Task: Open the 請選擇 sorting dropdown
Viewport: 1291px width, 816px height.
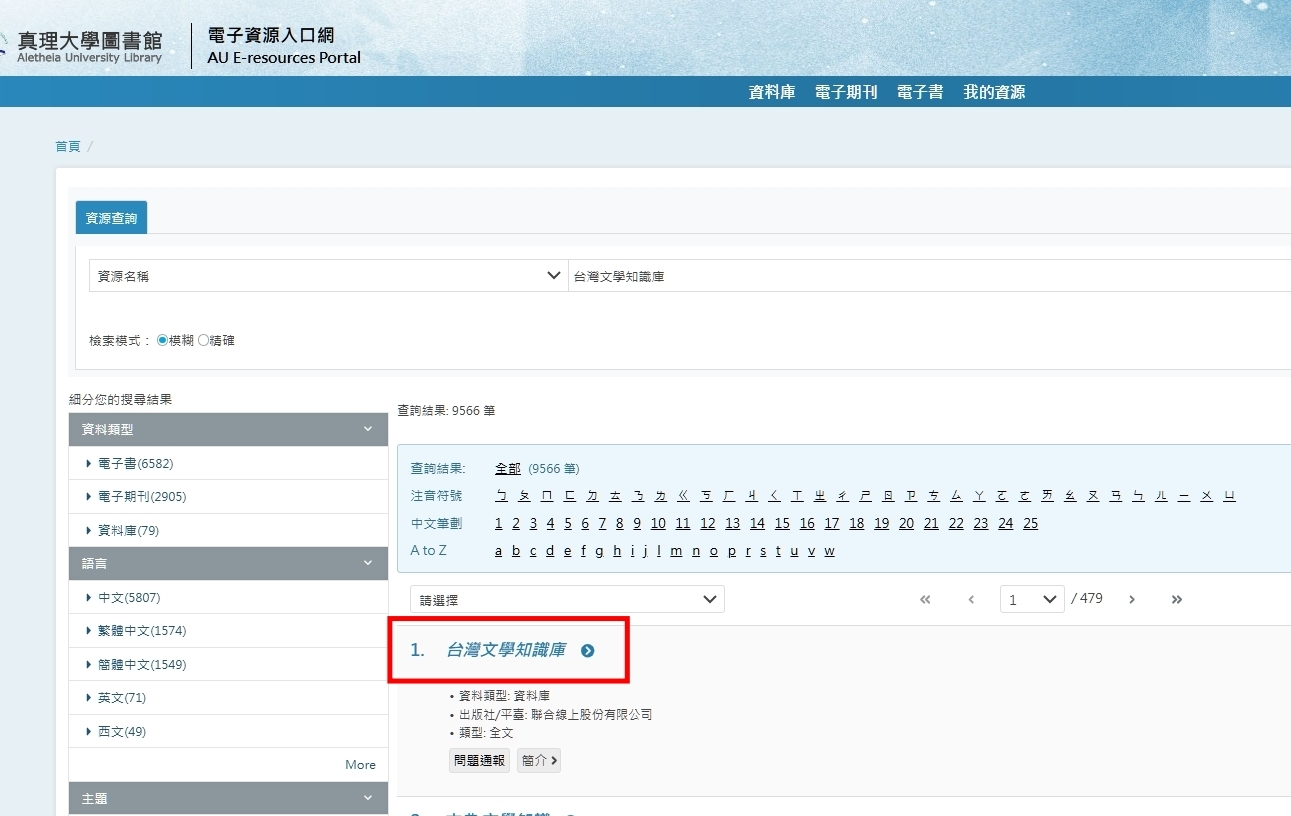Action: click(567, 600)
